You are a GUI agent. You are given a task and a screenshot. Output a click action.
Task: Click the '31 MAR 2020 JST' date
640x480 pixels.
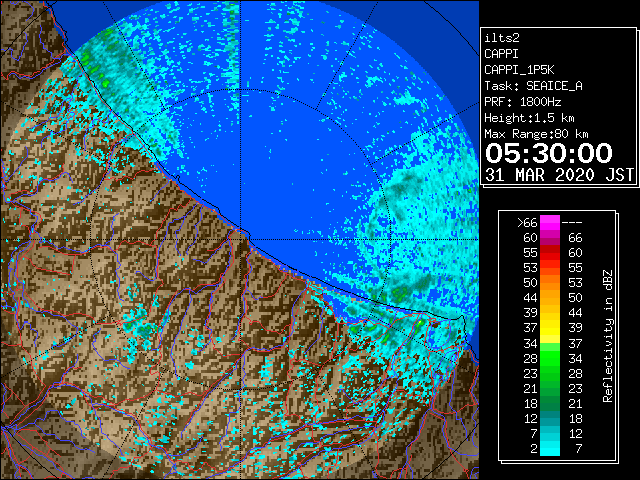click(559, 175)
